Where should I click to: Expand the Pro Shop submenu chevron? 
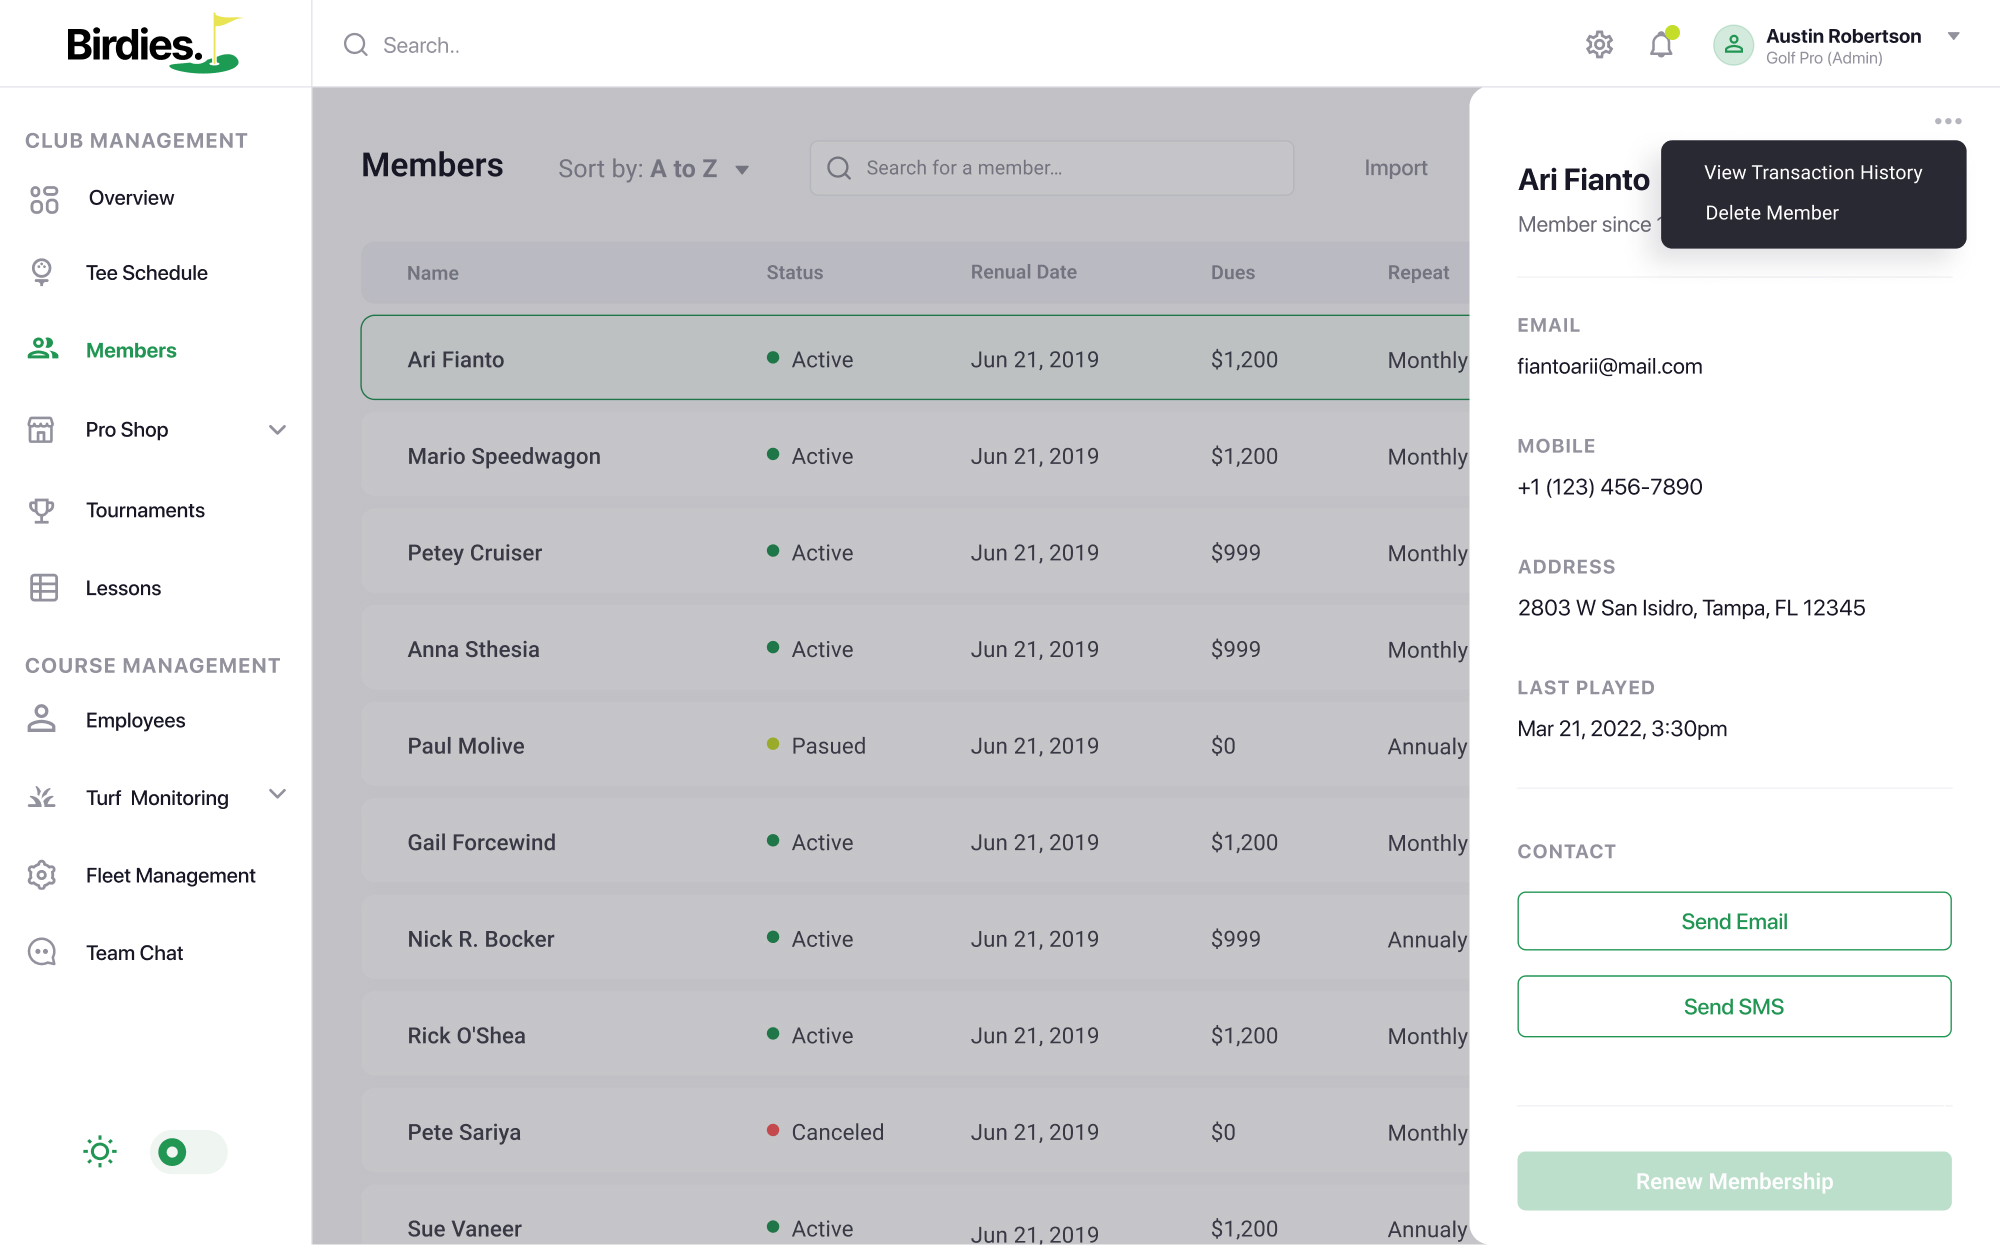(278, 430)
